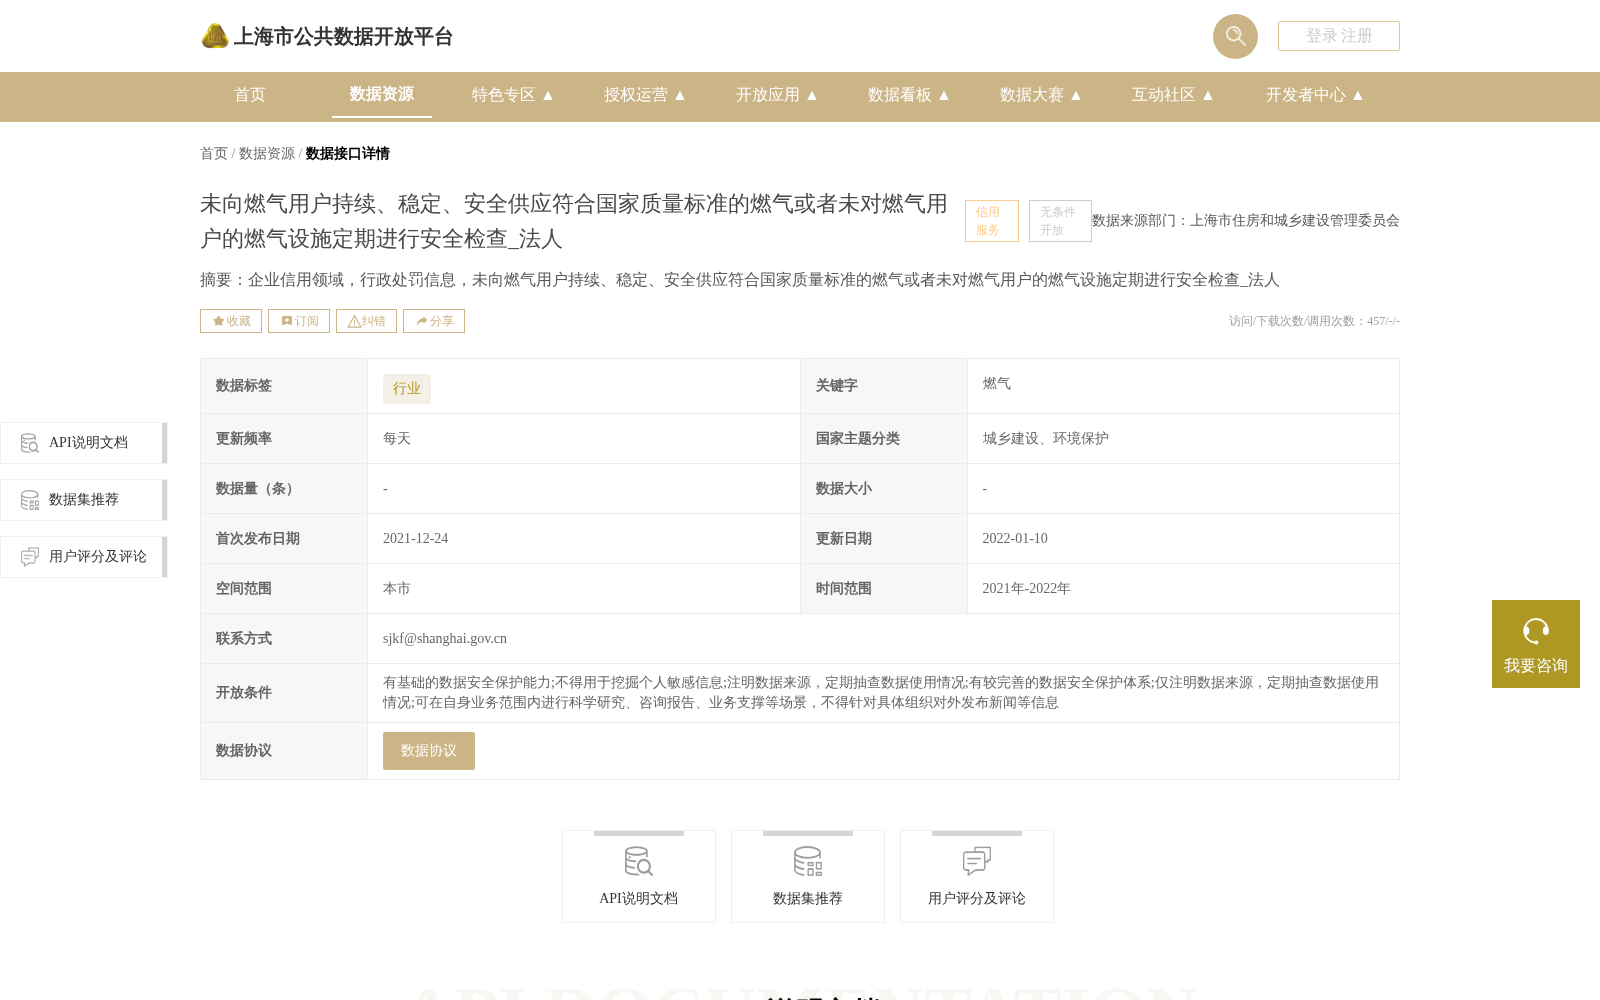Image resolution: width=1600 pixels, height=1000 pixels.
Task: Click the 空间范围 value 本市
Action: 397,589
